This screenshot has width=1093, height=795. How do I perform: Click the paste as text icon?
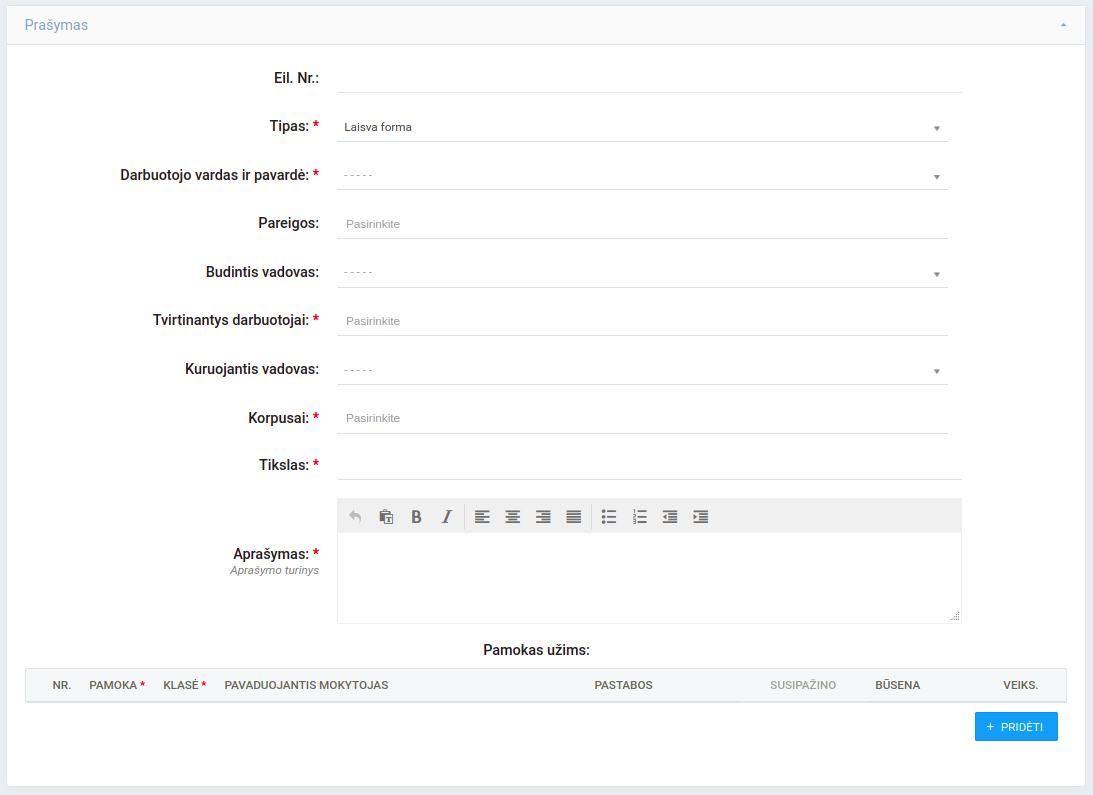386,517
